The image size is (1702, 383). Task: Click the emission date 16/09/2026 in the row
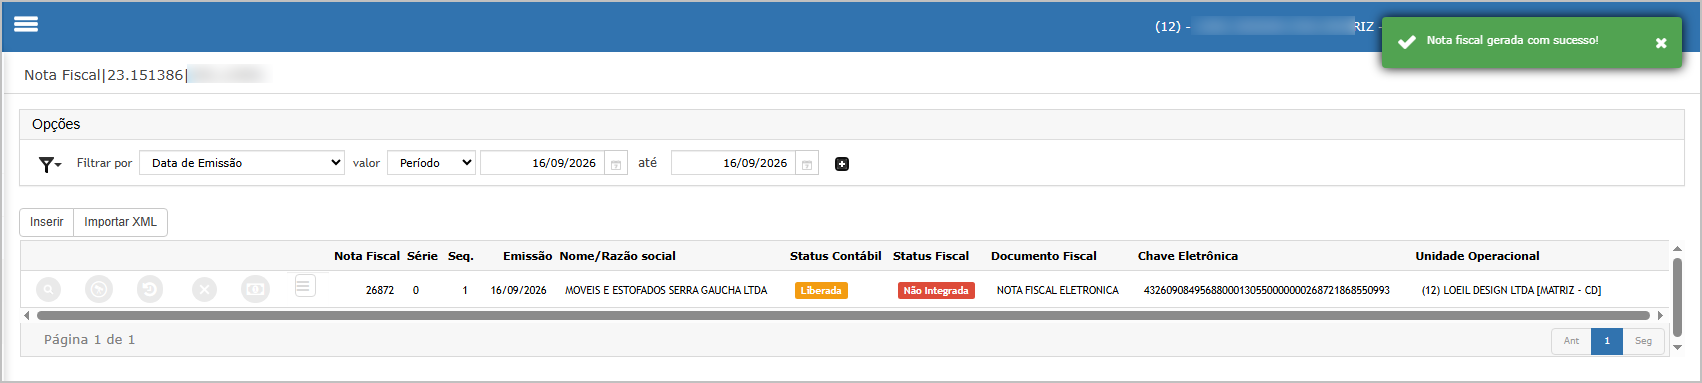(x=518, y=290)
